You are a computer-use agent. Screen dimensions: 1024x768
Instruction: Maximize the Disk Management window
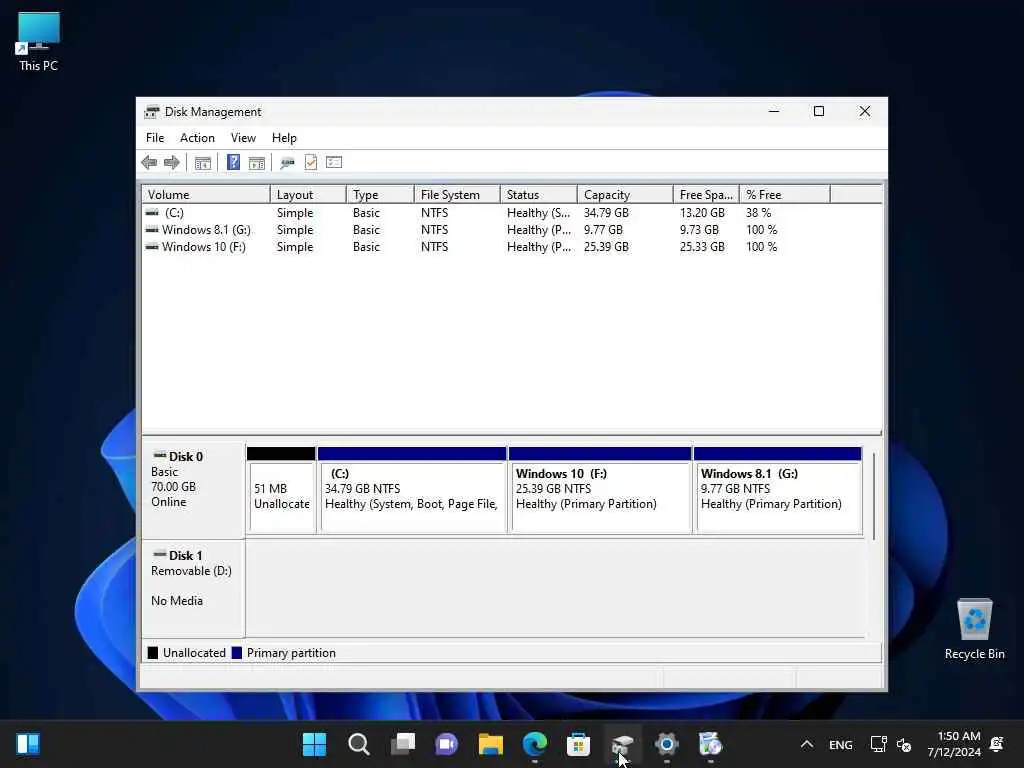[819, 112]
